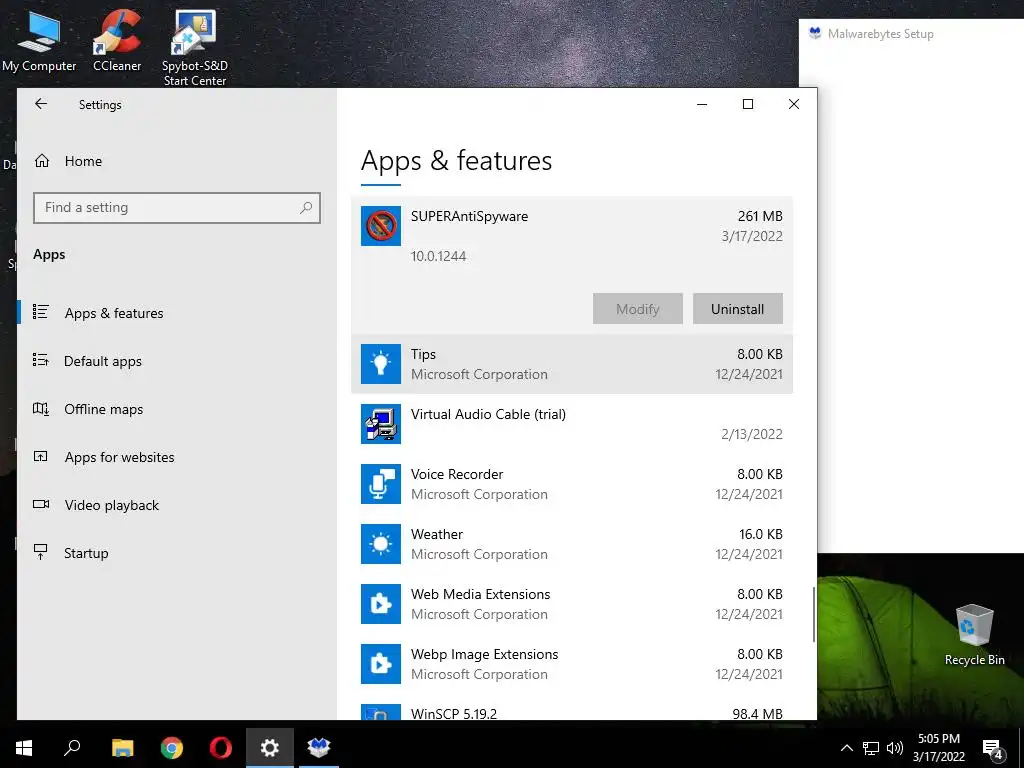Open the notification center icon
Viewport: 1024px width, 768px height.
[993, 750]
